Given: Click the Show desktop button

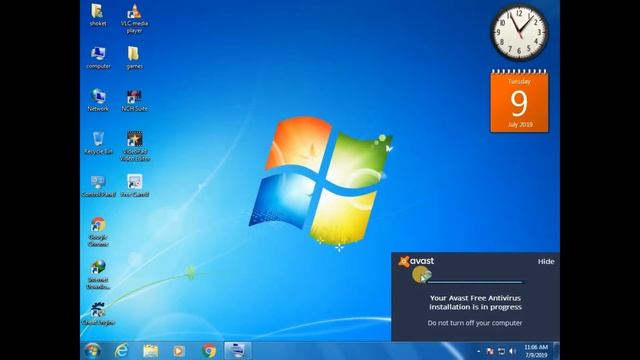Looking at the screenshot, I should [x=556, y=351].
